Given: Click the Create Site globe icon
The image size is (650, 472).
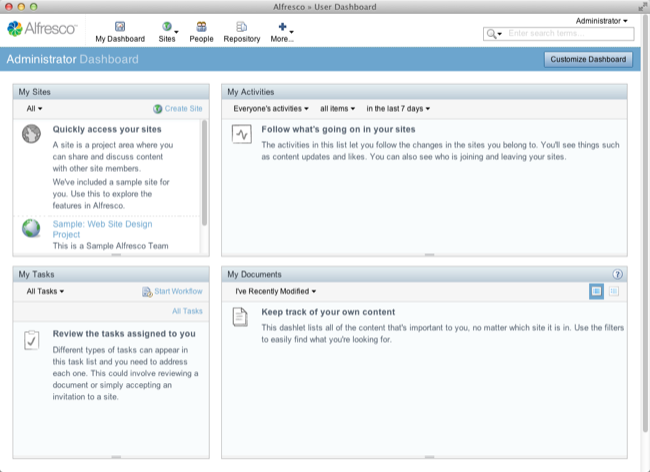Looking at the screenshot, I should point(158,109).
